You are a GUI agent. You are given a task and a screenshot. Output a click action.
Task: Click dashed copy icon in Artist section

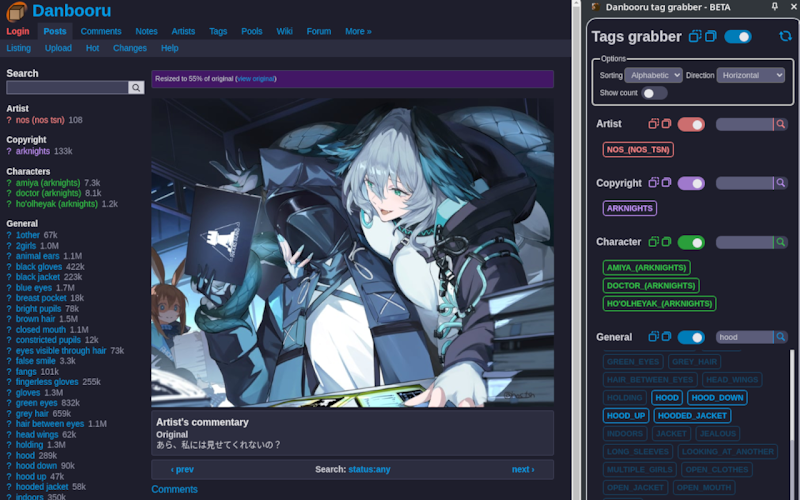pyautogui.click(x=654, y=123)
